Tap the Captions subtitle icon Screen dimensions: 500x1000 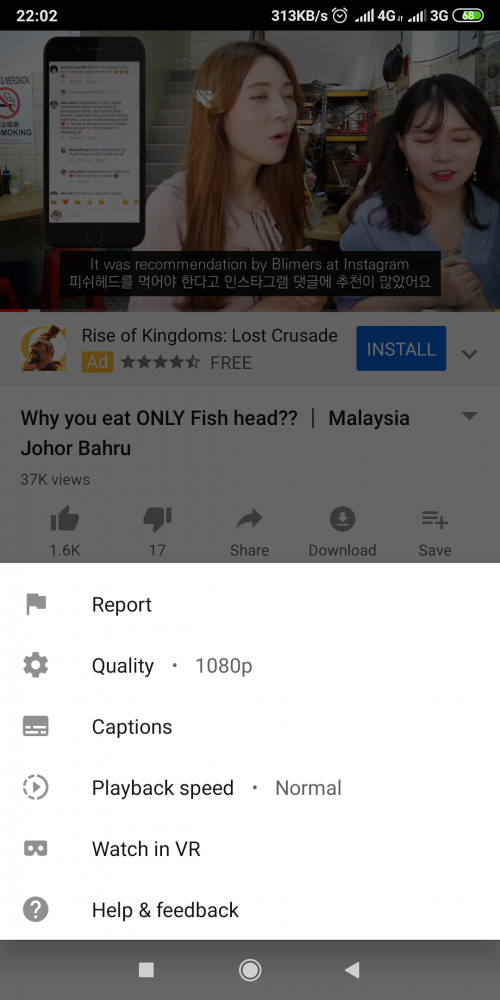36,726
